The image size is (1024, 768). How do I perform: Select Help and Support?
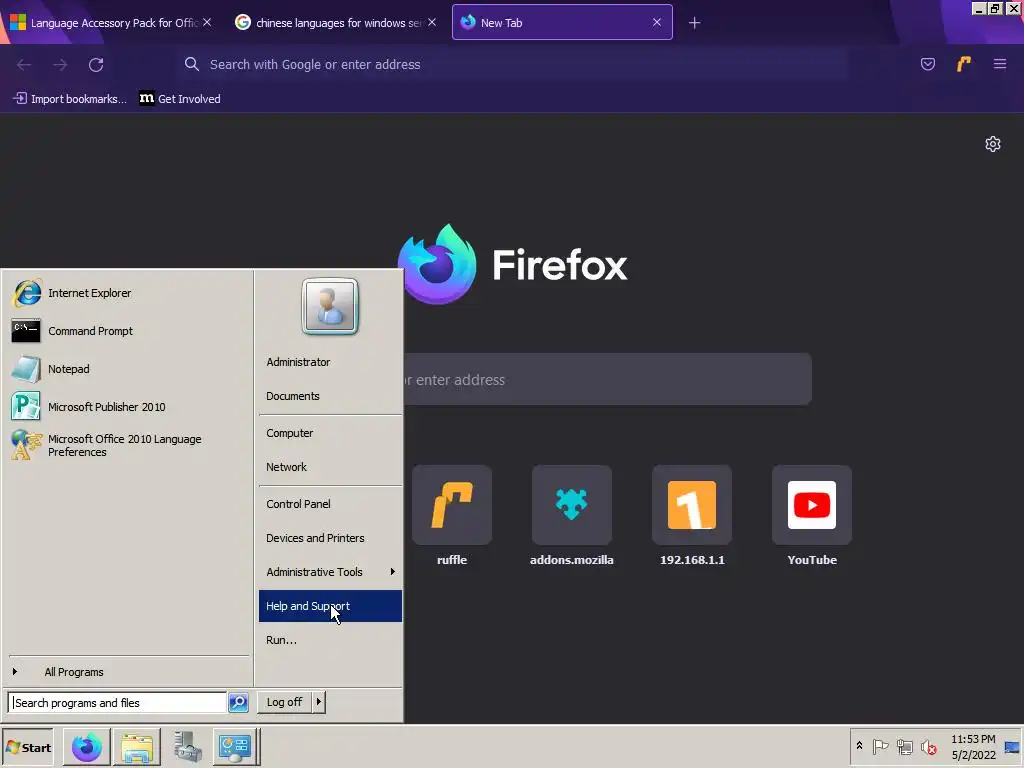click(330, 606)
